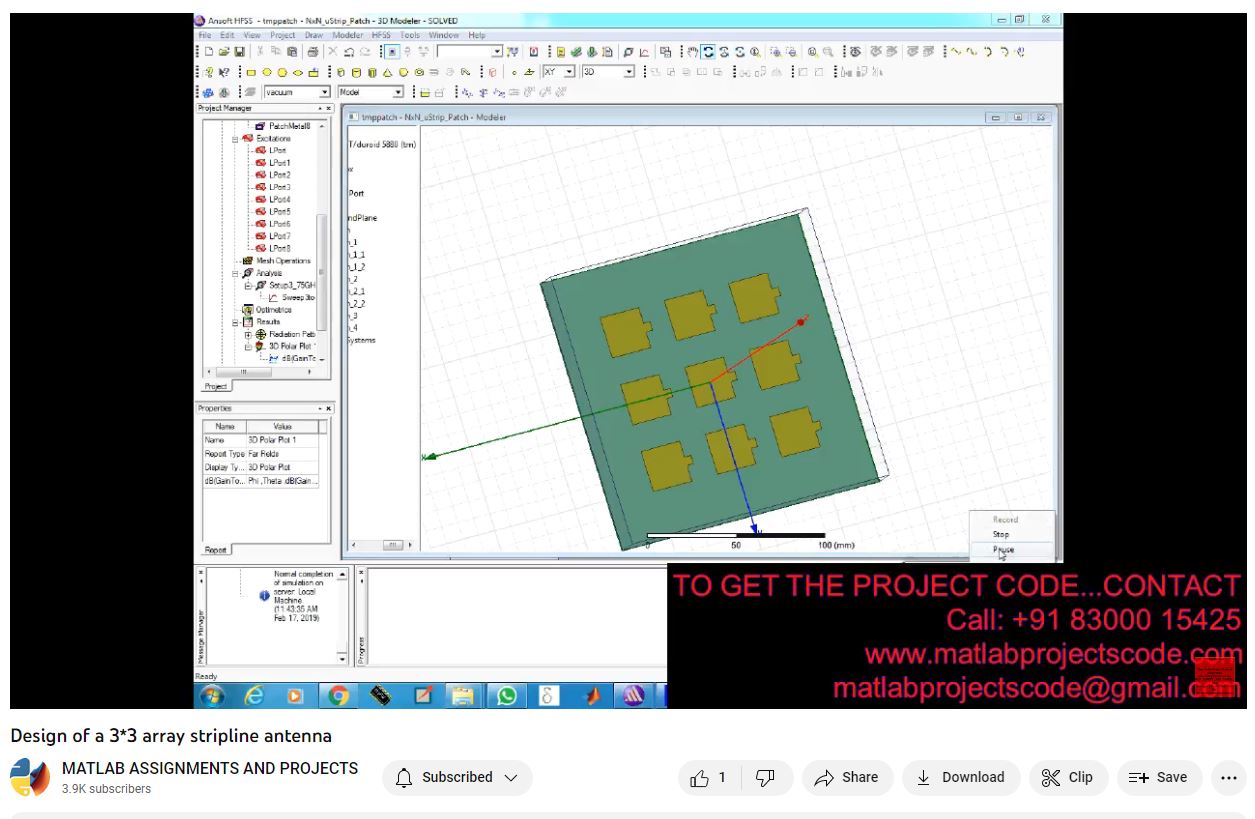Open the HFSS menu in menu bar
The height and width of the screenshot is (819, 1255).
[381, 35]
